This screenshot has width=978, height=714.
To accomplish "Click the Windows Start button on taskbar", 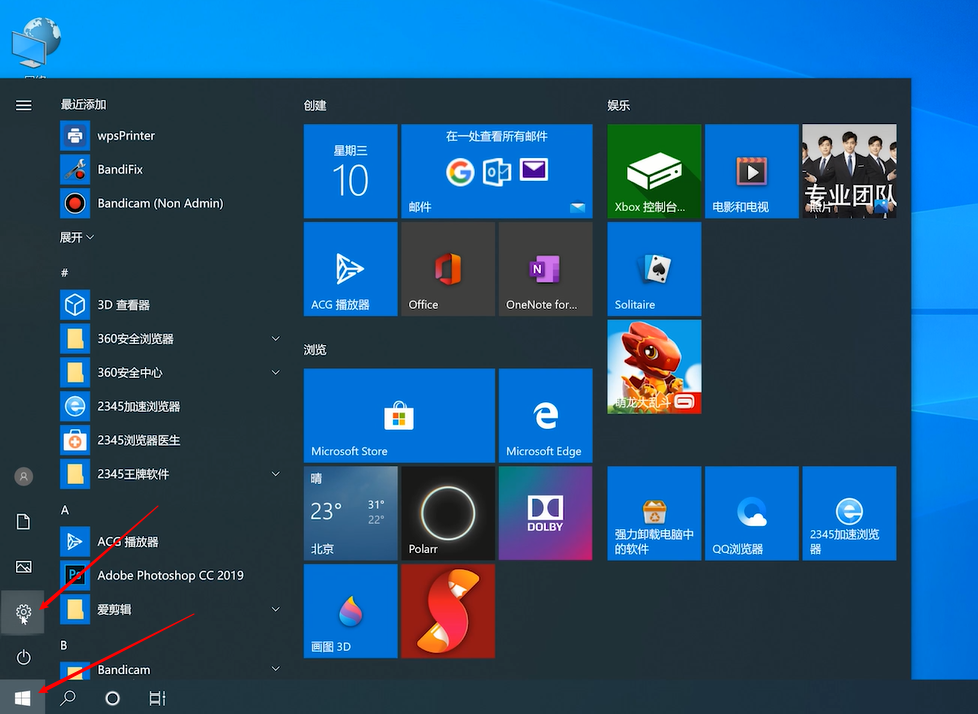I will (22, 698).
